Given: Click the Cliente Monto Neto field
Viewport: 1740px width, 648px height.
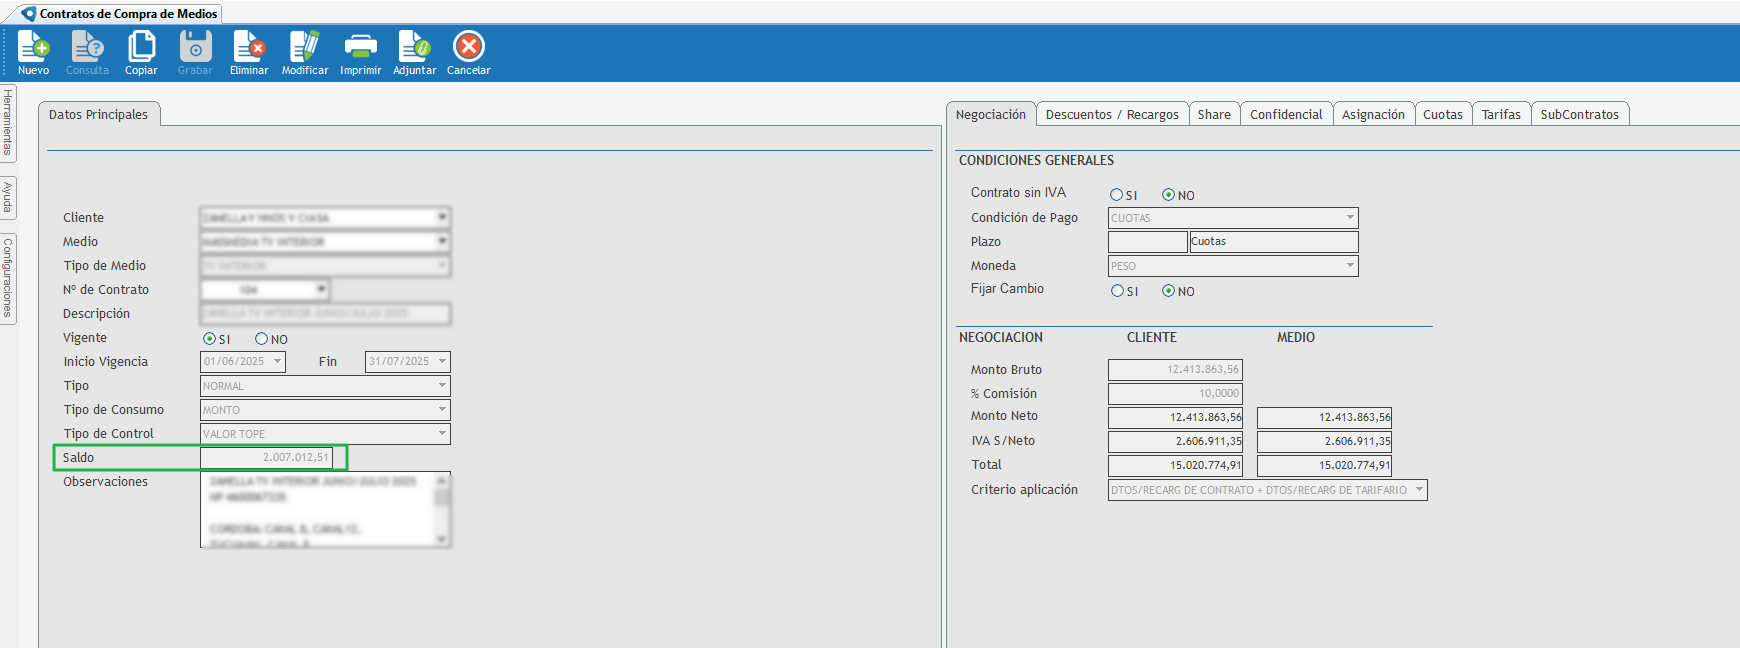Looking at the screenshot, I should tap(1175, 417).
